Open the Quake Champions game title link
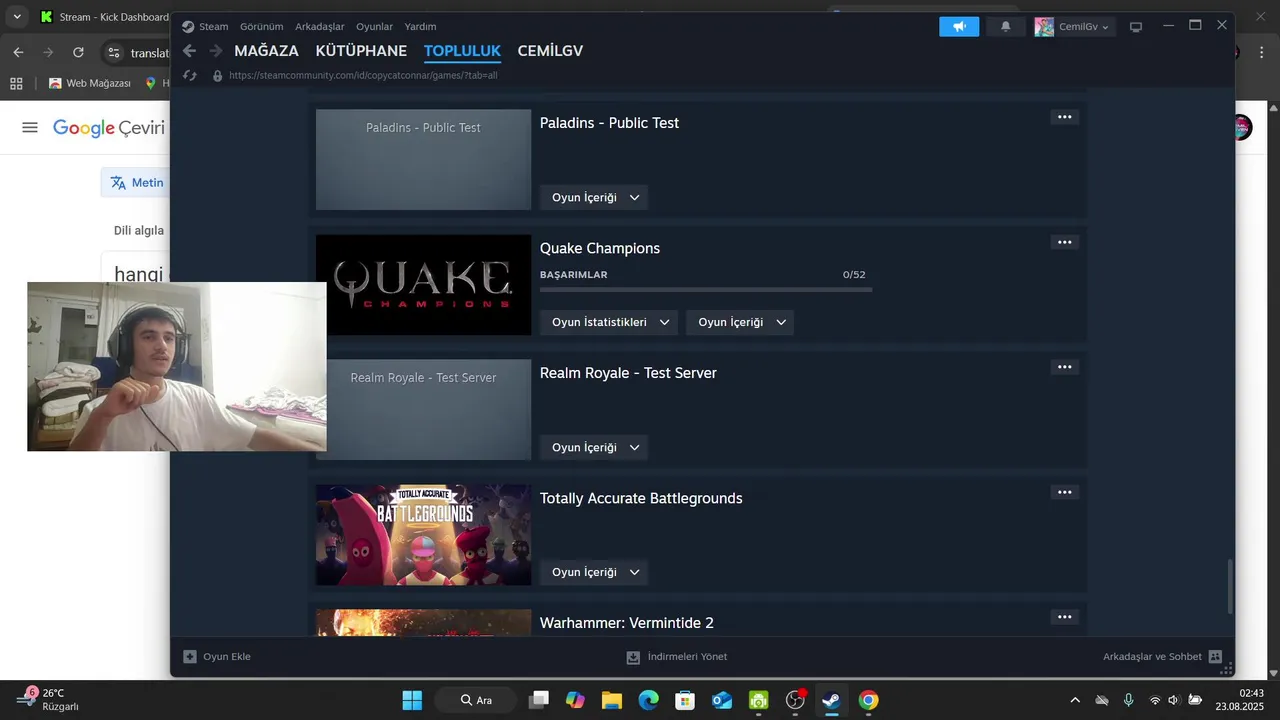The height and width of the screenshot is (720, 1280). point(600,248)
